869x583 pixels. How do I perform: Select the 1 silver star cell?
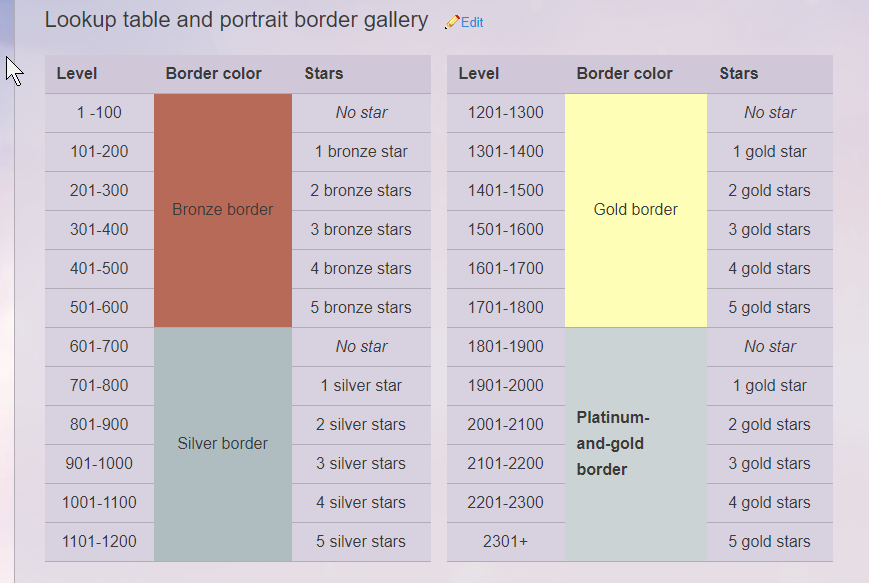click(361, 386)
